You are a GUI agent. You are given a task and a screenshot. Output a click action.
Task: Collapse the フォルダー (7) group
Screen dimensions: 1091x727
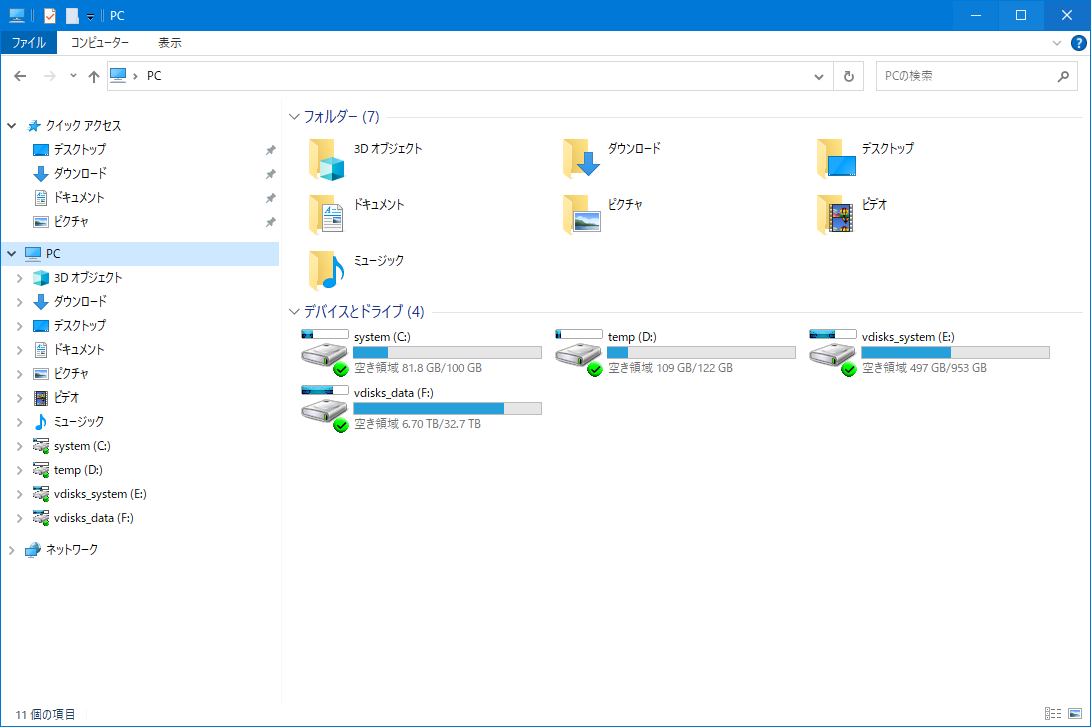pyautogui.click(x=294, y=117)
